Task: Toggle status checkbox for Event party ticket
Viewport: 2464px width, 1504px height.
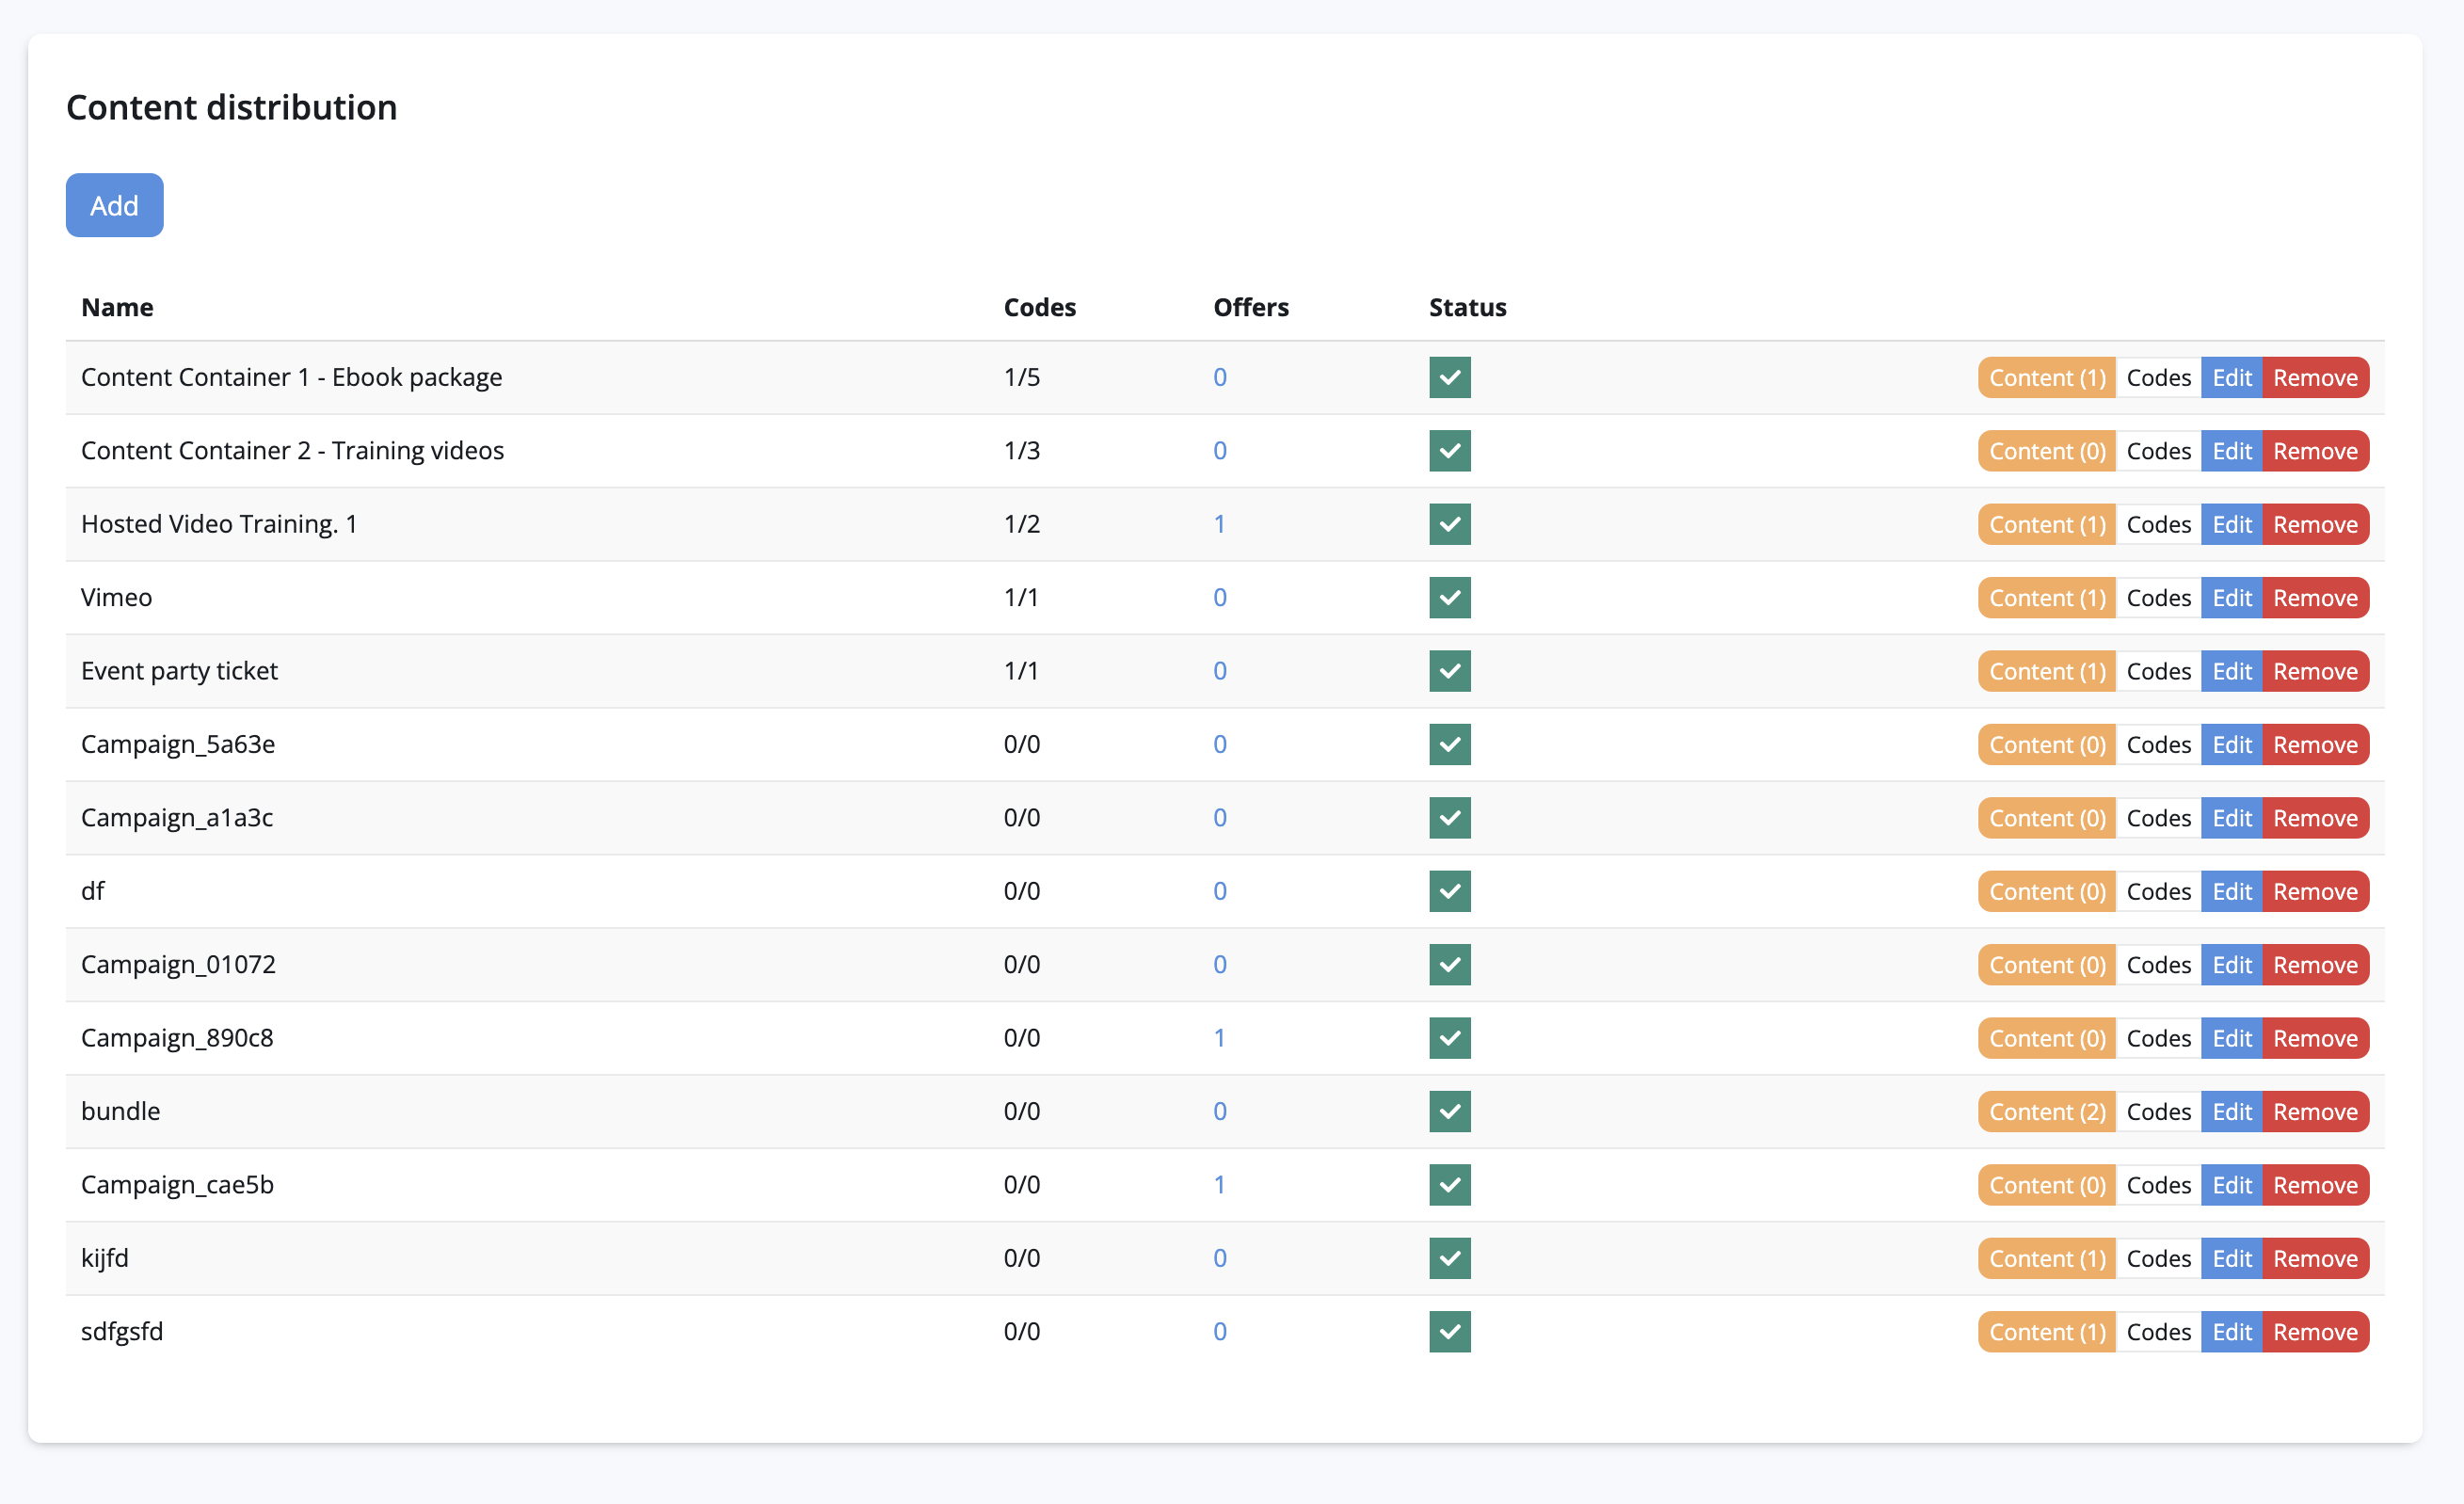Action: click(x=1449, y=671)
